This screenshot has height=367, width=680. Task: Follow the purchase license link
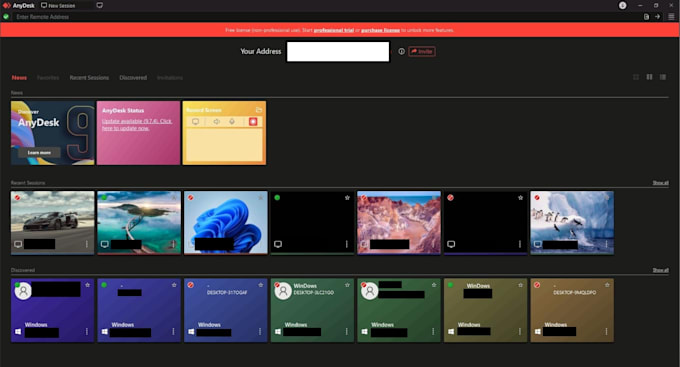pyautogui.click(x=380, y=30)
